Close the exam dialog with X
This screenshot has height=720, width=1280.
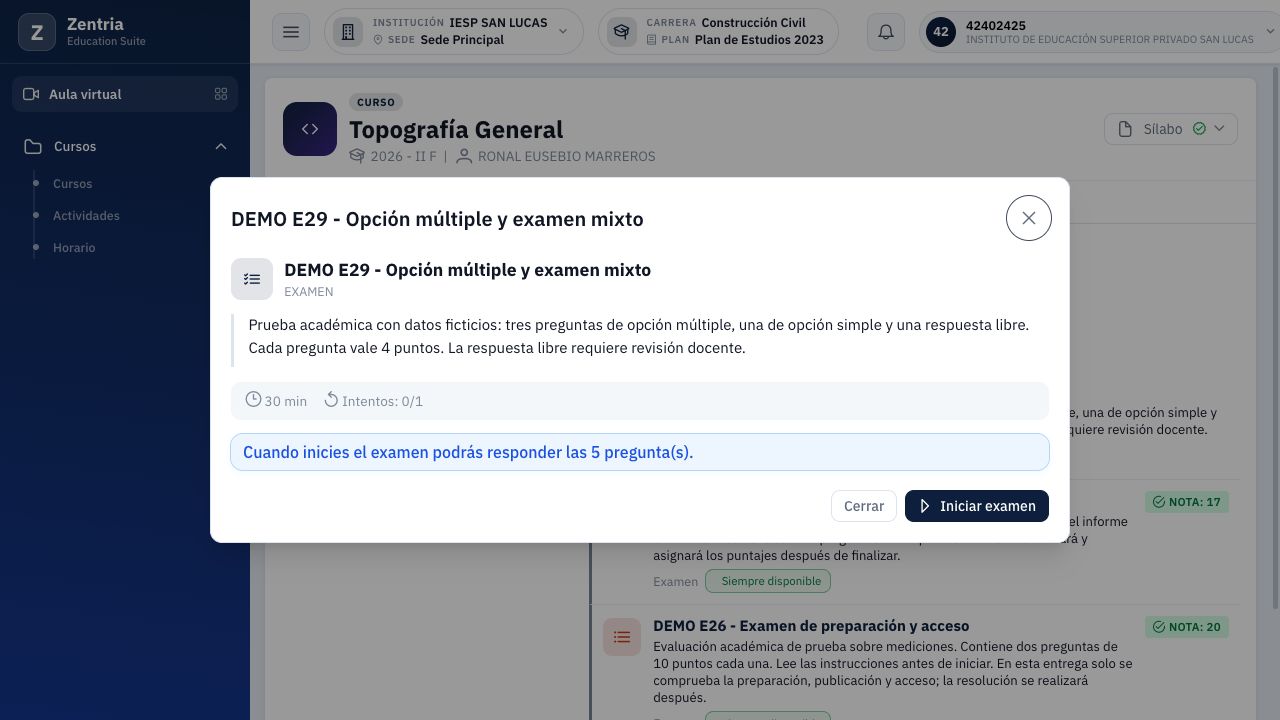[1029, 218]
